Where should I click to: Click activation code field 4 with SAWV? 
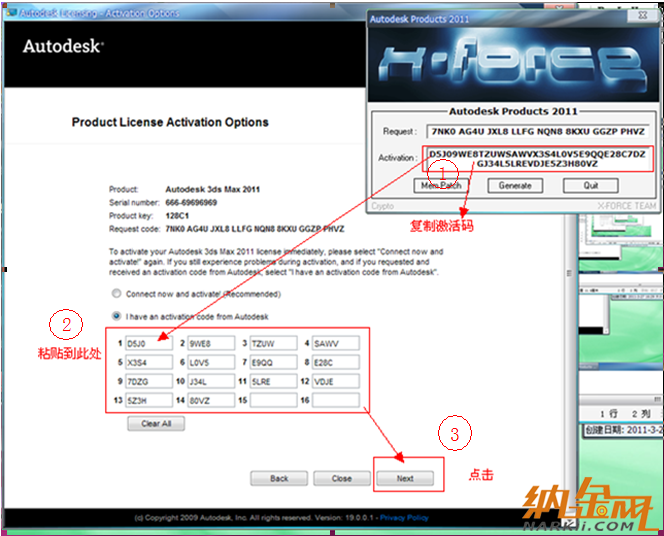tap(335, 344)
